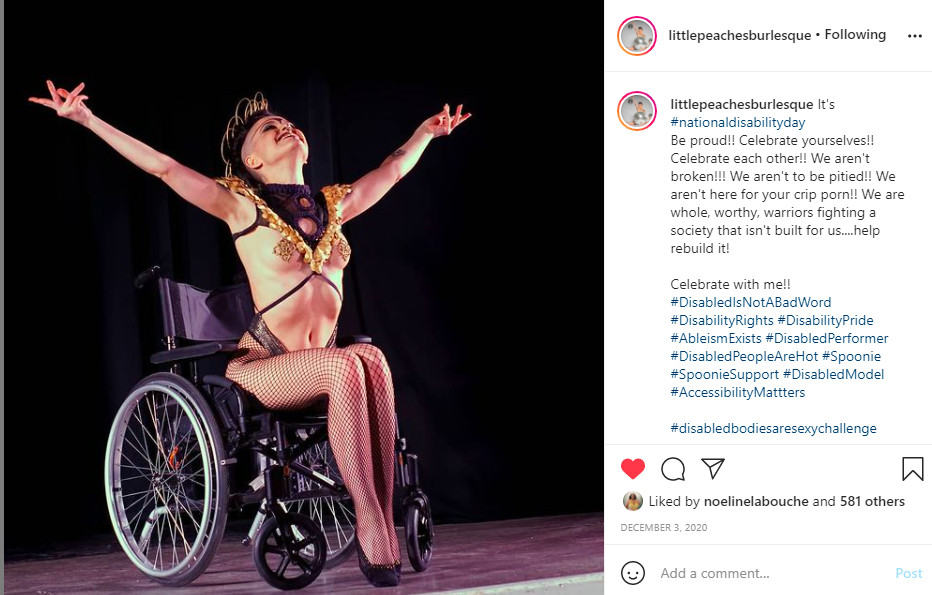
Task: Open the #DisabilityPride hashtag
Action: [x=826, y=320]
